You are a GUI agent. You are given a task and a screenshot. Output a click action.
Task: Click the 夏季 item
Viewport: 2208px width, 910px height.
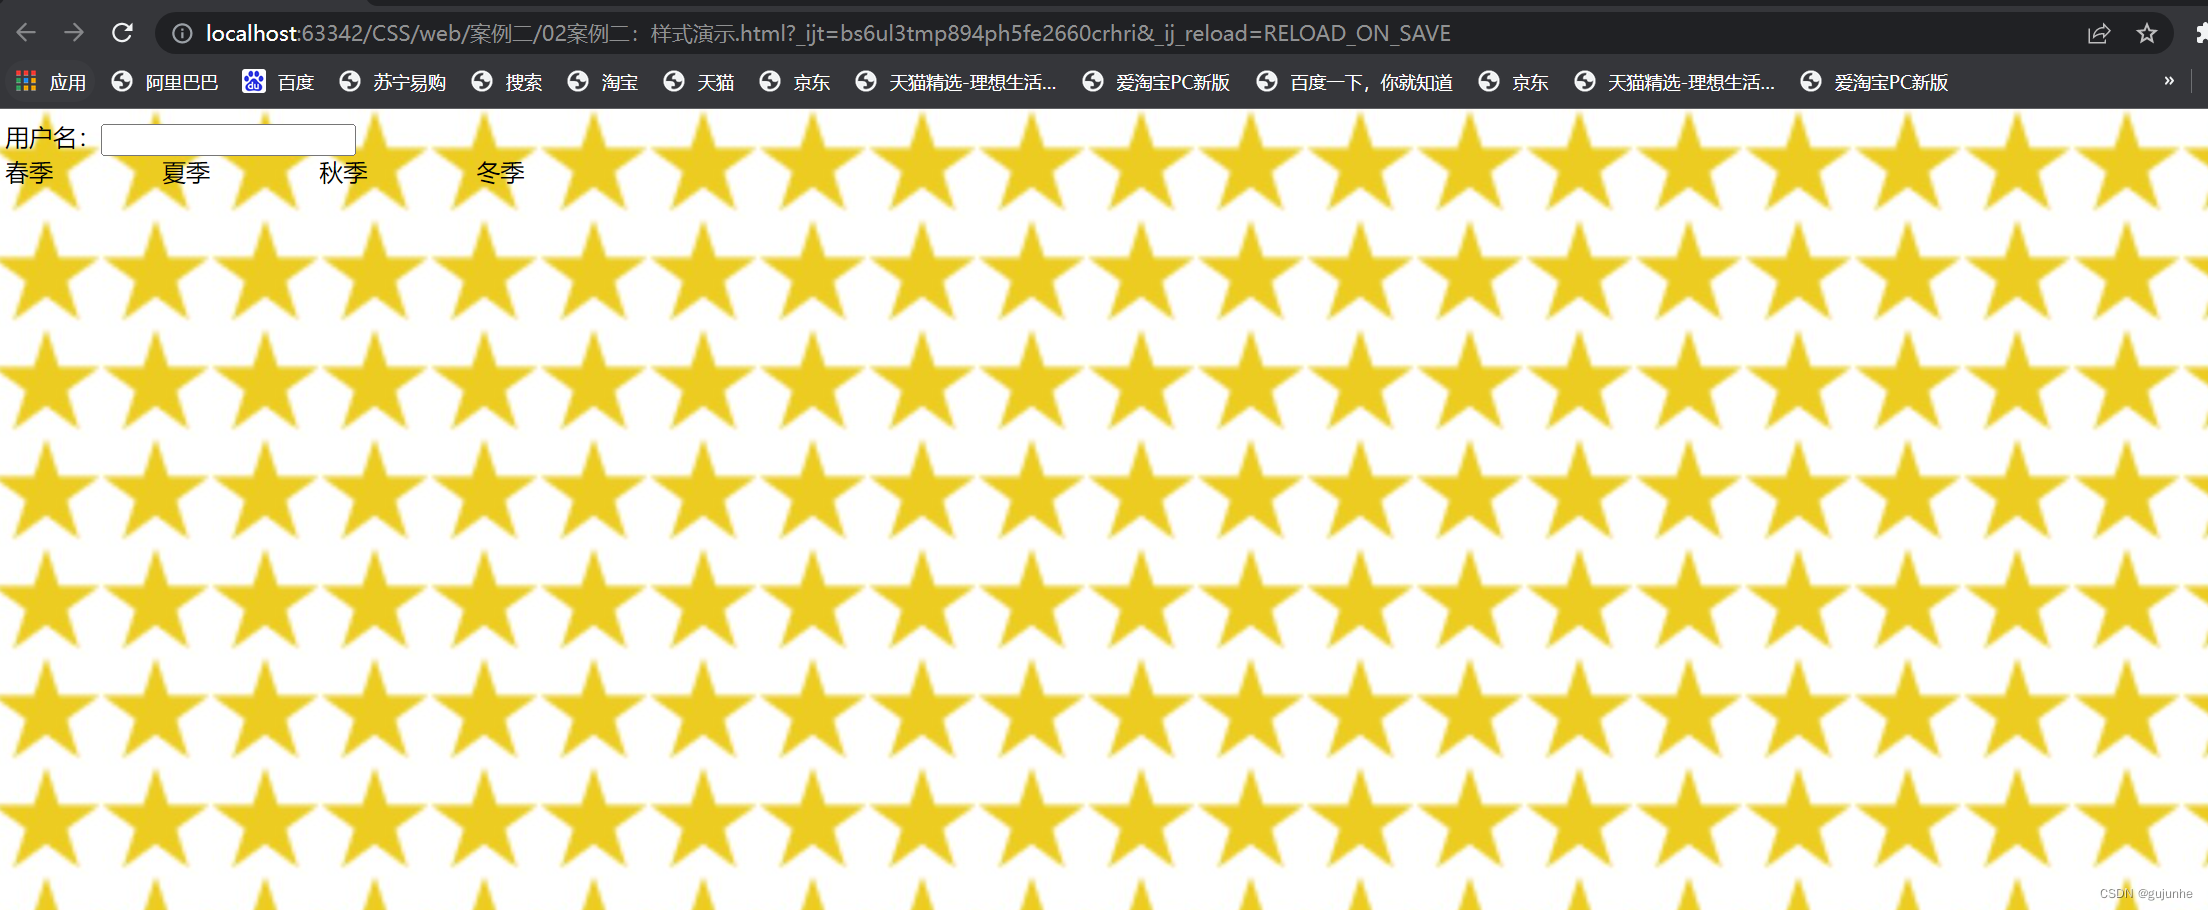186,173
